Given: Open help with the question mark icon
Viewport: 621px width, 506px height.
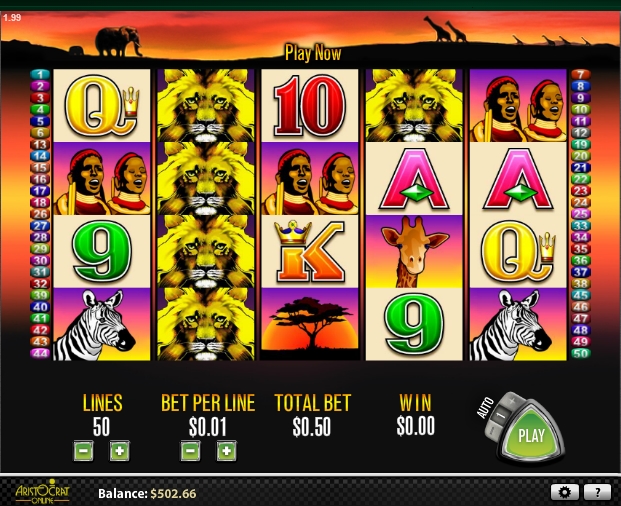Looking at the screenshot, I should pos(597,492).
